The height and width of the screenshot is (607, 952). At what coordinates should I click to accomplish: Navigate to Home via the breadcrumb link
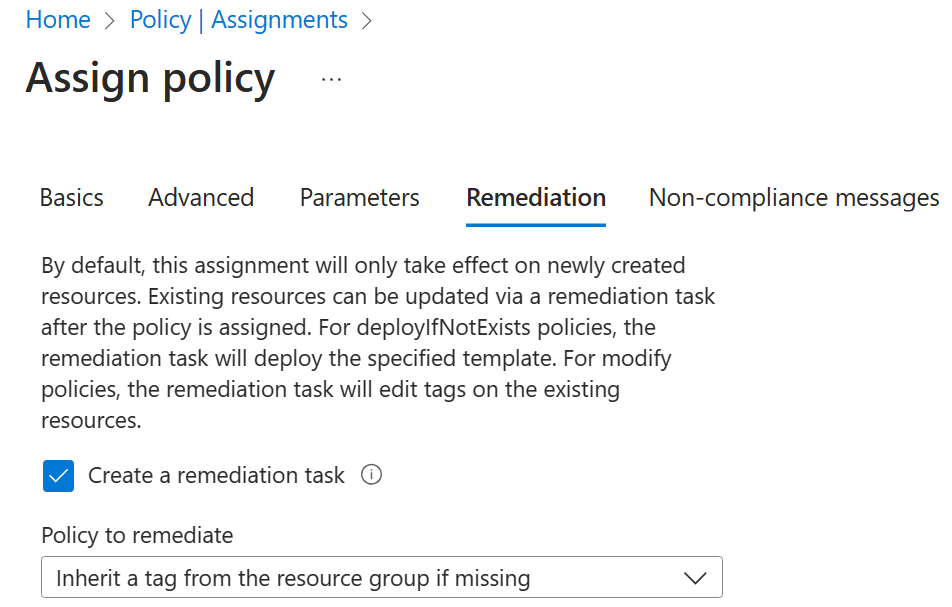(58, 20)
